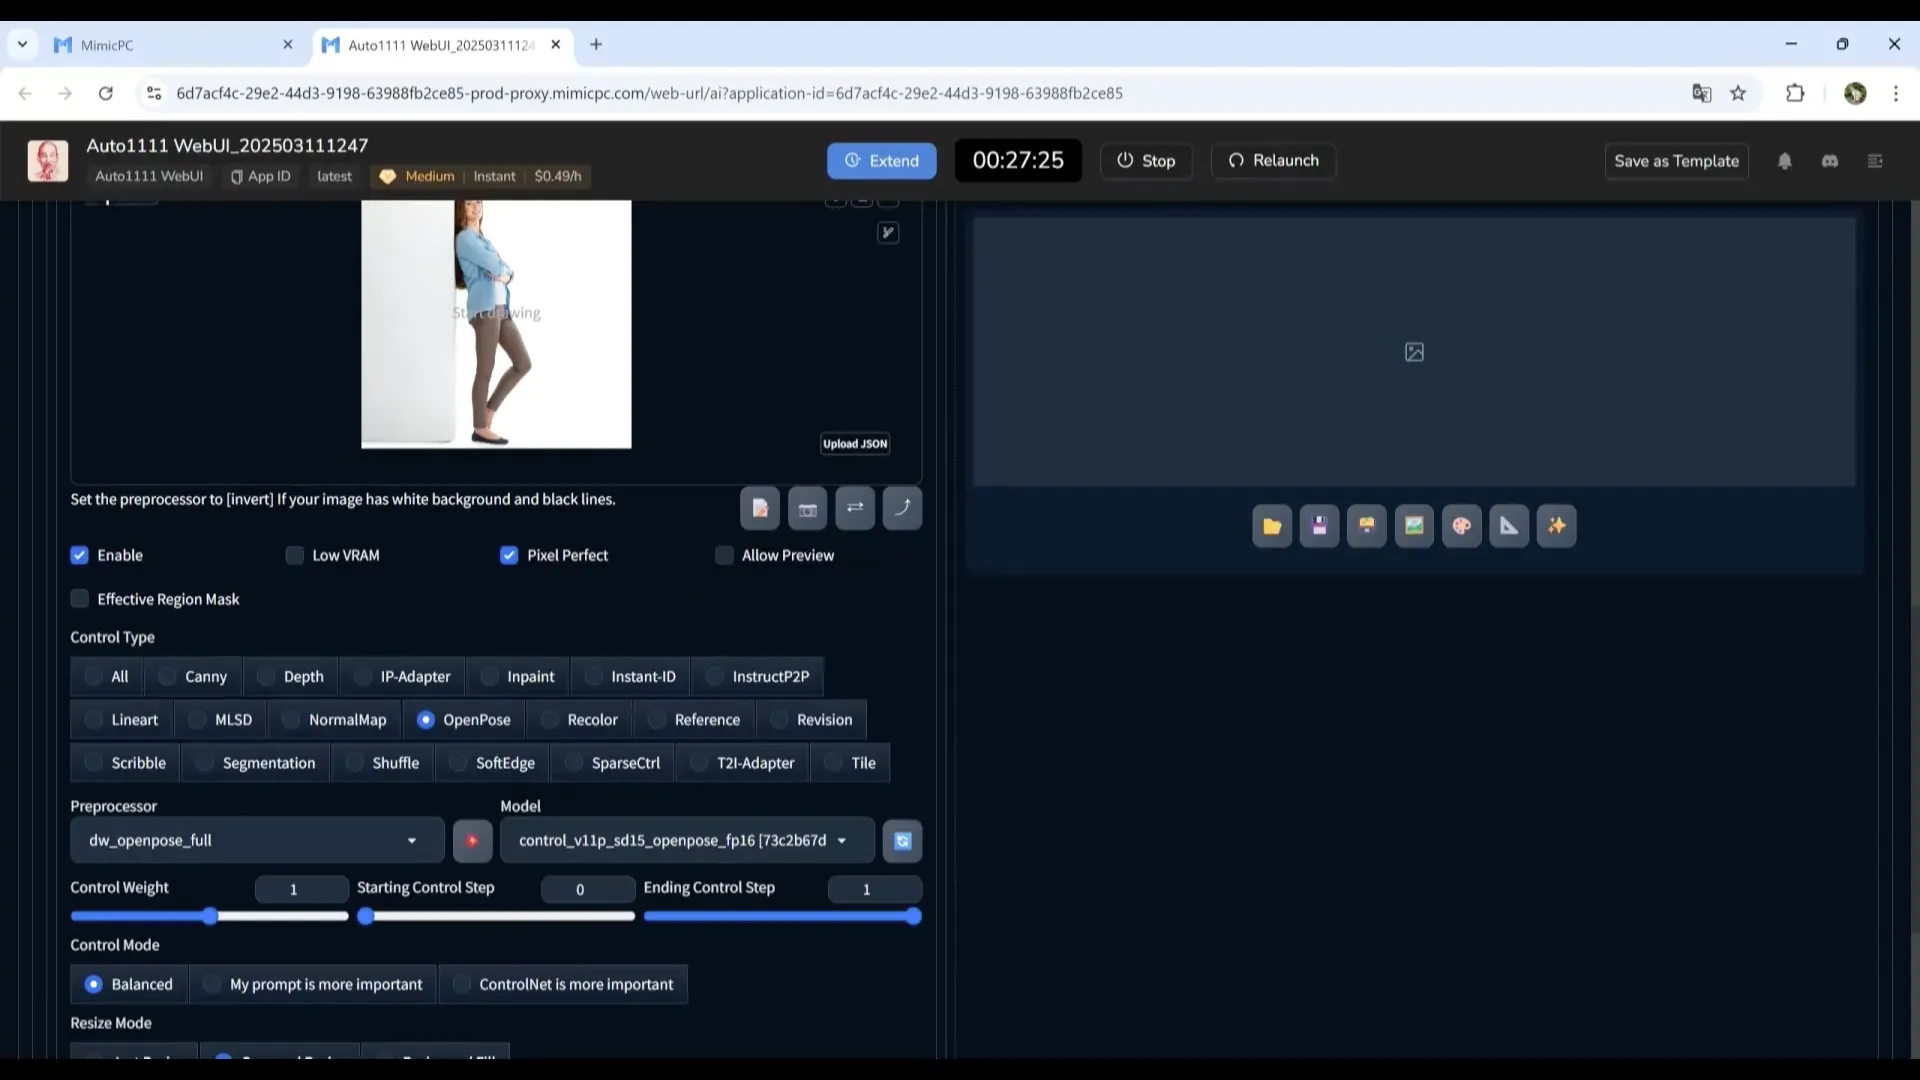Select the Canny control type

194,677
